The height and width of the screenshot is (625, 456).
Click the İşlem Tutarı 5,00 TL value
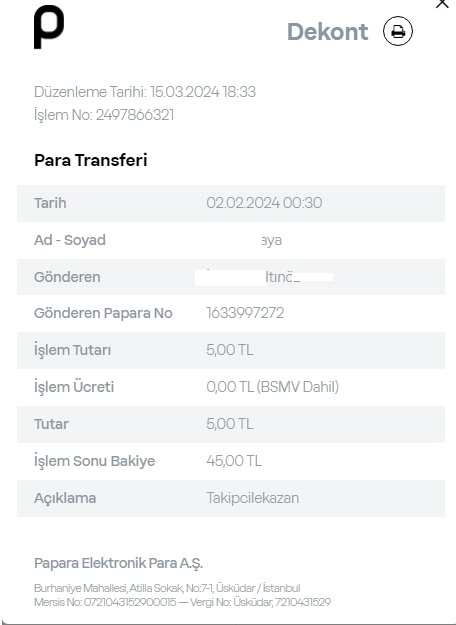pos(230,350)
